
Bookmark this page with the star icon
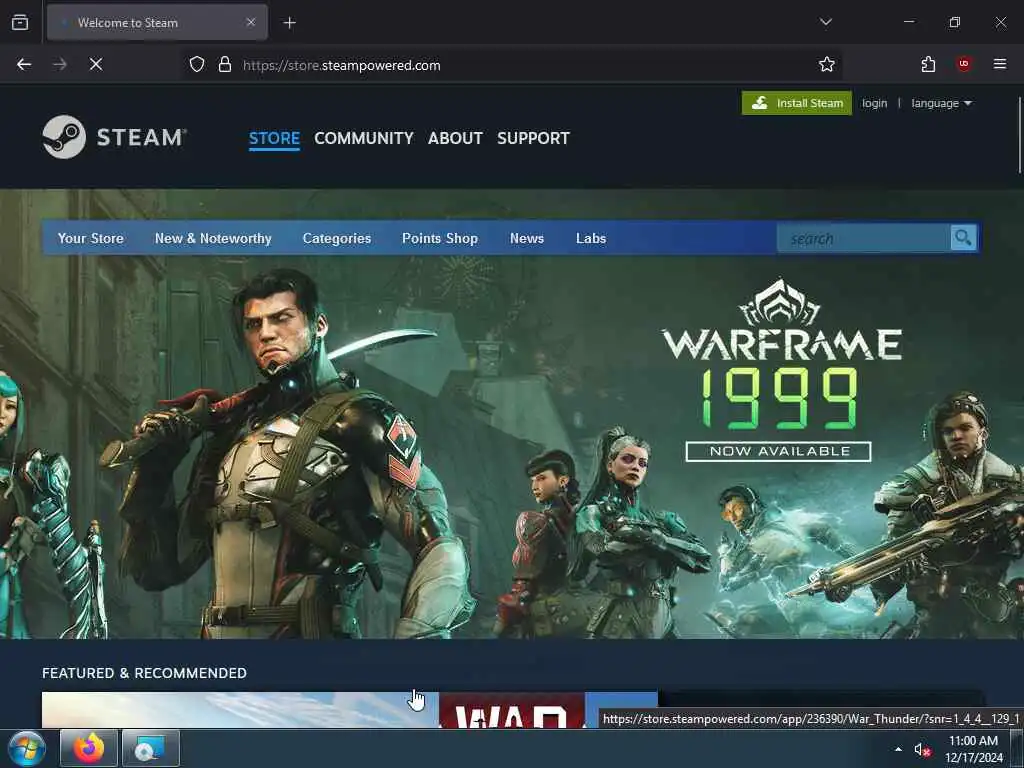[827, 64]
